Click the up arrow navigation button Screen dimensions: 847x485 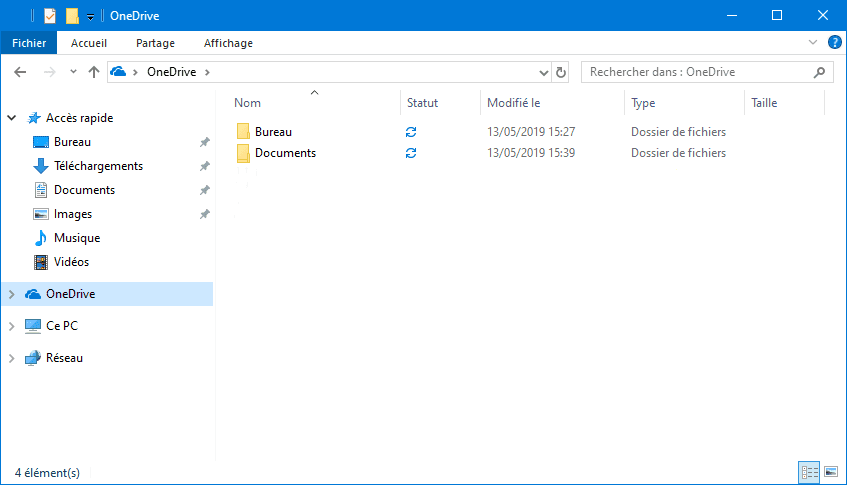pos(94,72)
